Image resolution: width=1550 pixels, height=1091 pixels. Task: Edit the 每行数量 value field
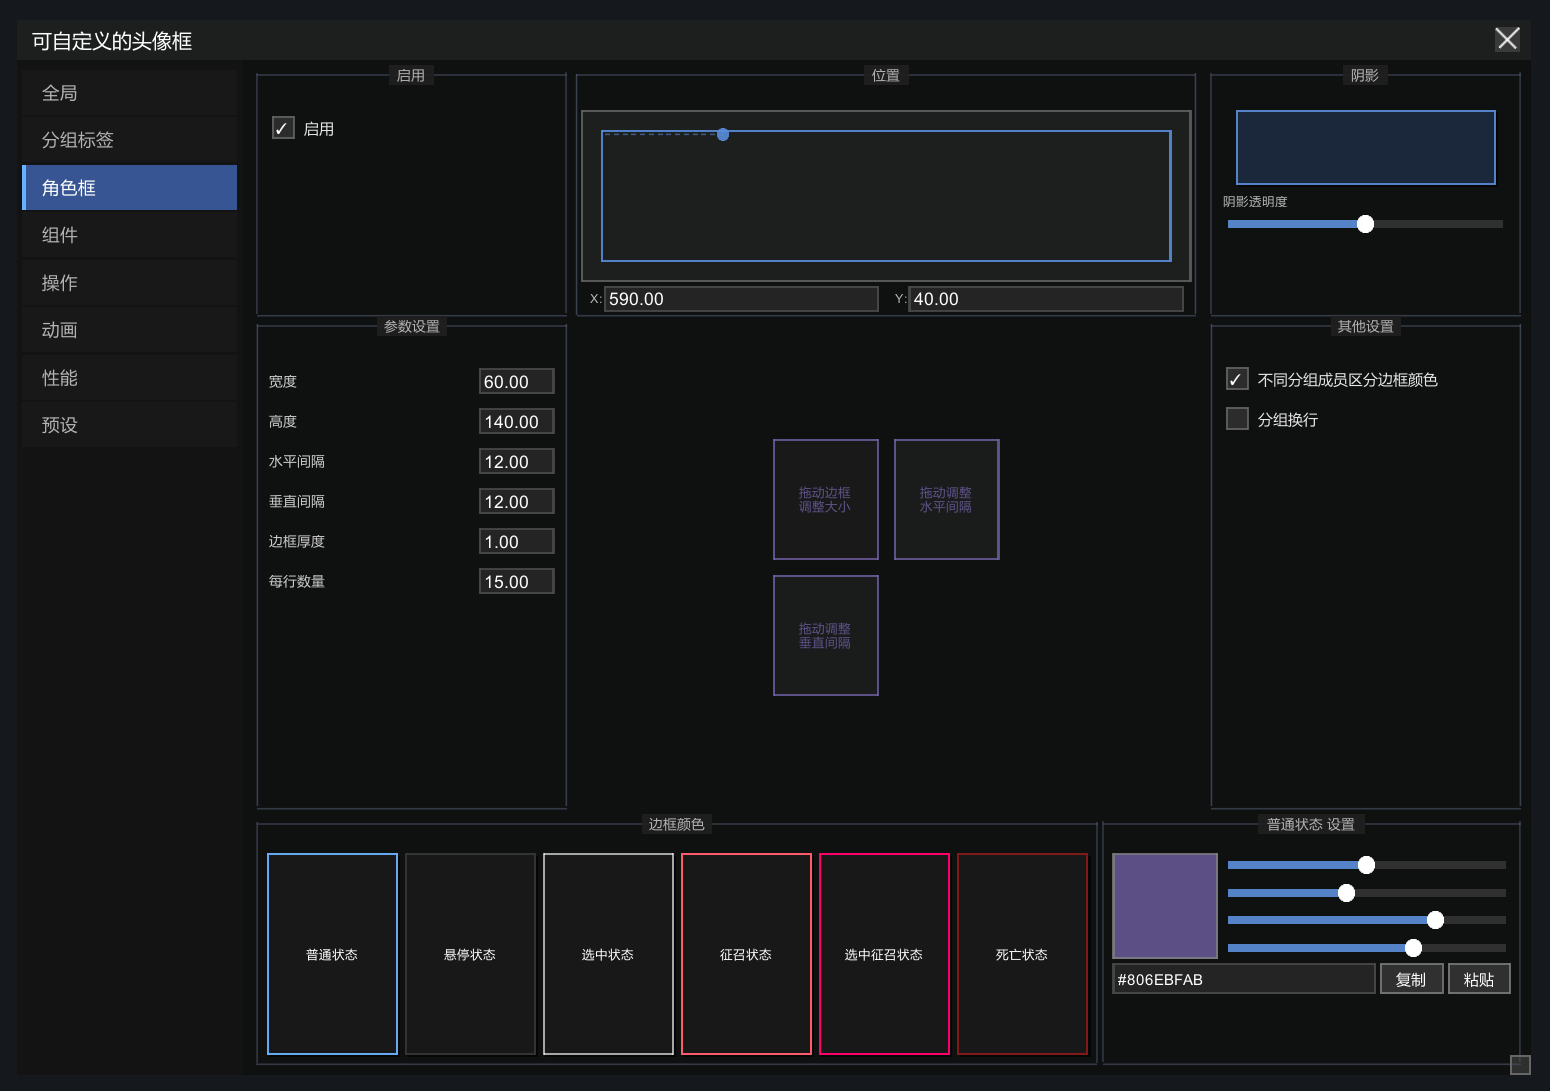516,581
